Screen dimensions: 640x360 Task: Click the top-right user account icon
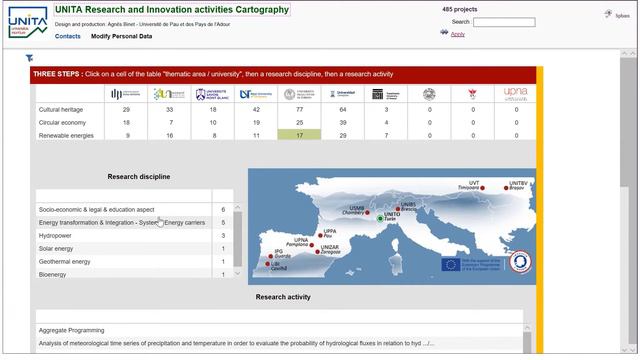coord(609,14)
